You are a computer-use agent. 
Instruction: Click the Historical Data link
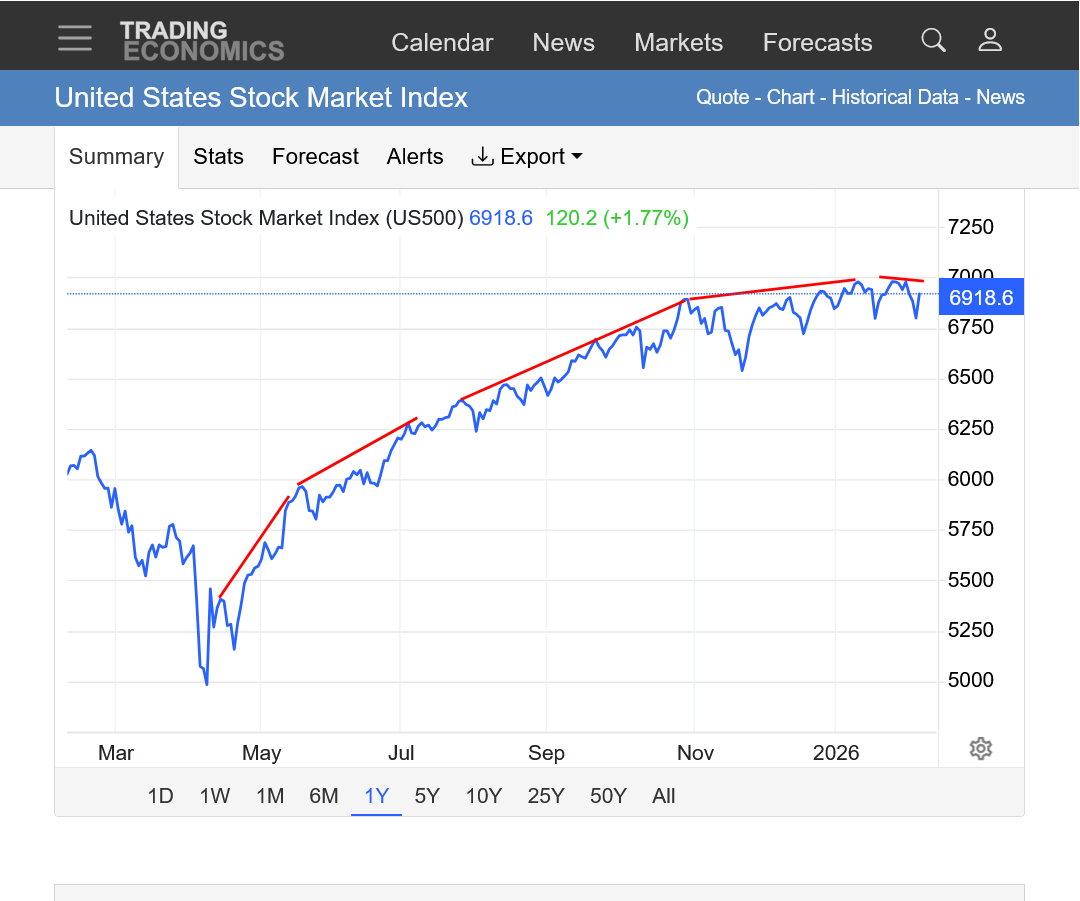coord(897,97)
